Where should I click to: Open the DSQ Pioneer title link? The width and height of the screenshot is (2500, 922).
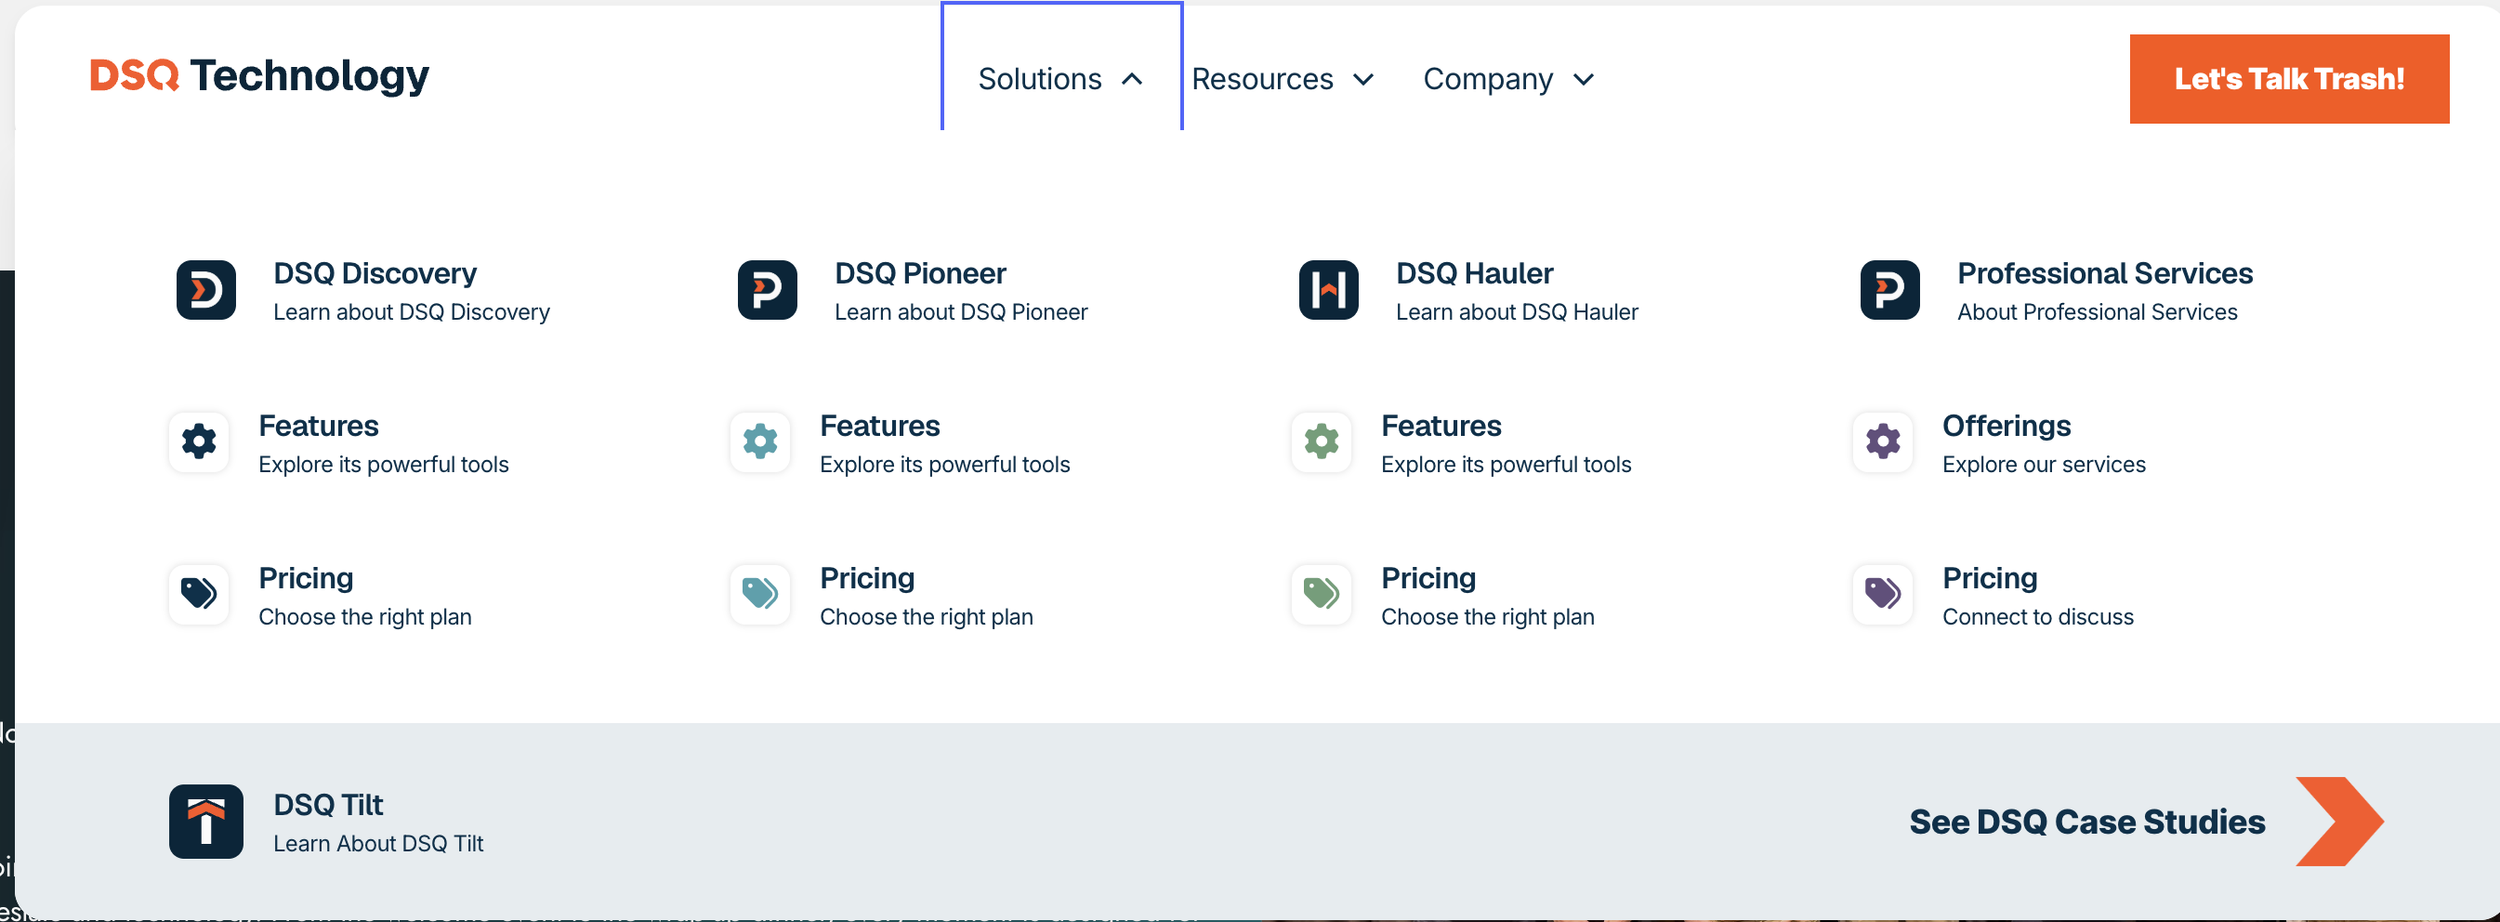[x=920, y=273]
